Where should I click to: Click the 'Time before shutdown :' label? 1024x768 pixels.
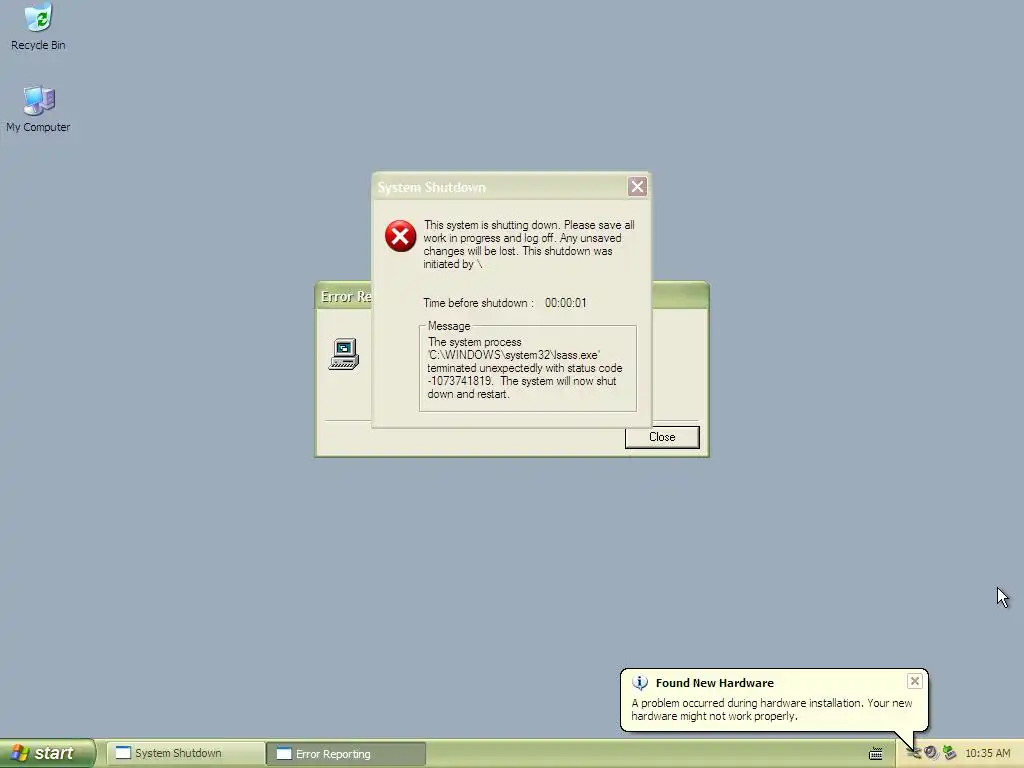tap(479, 303)
